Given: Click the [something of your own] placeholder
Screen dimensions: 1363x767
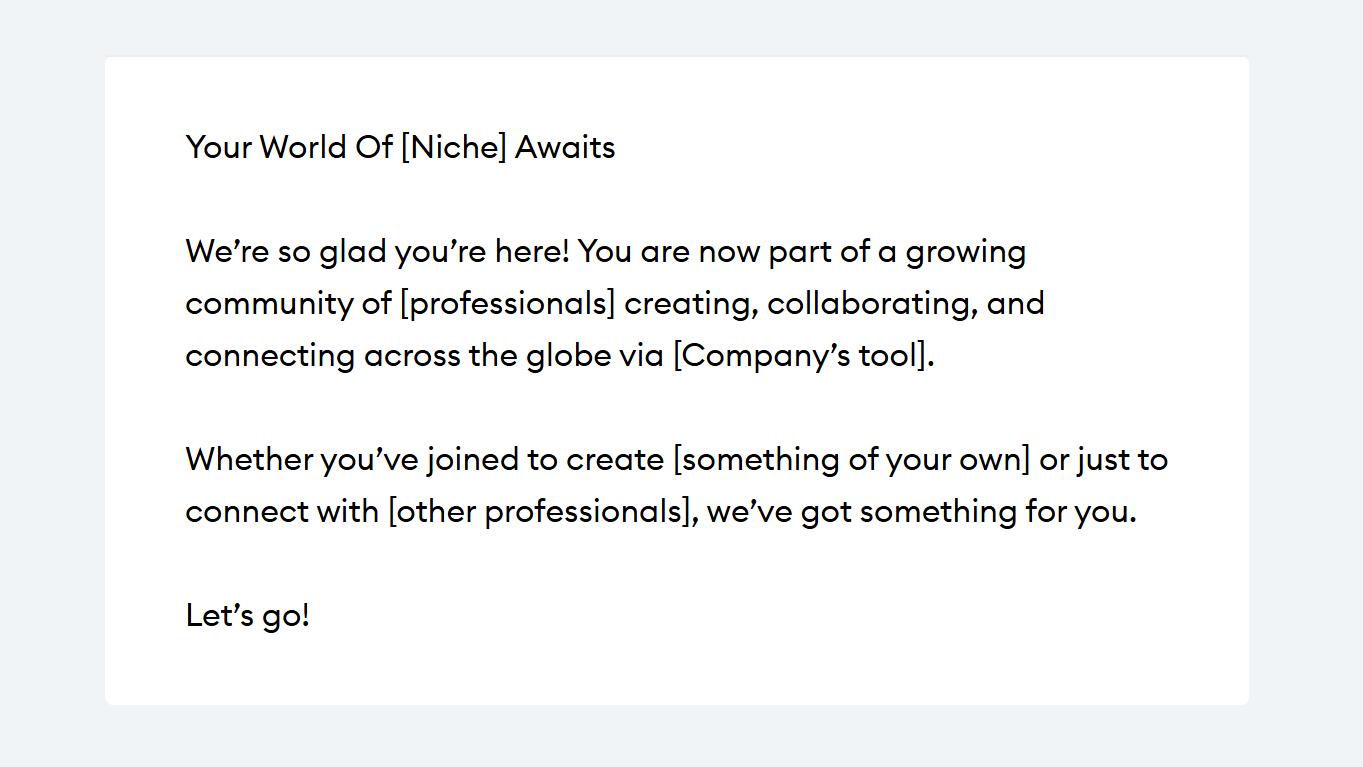Looking at the screenshot, I should pyautogui.click(x=851, y=460).
